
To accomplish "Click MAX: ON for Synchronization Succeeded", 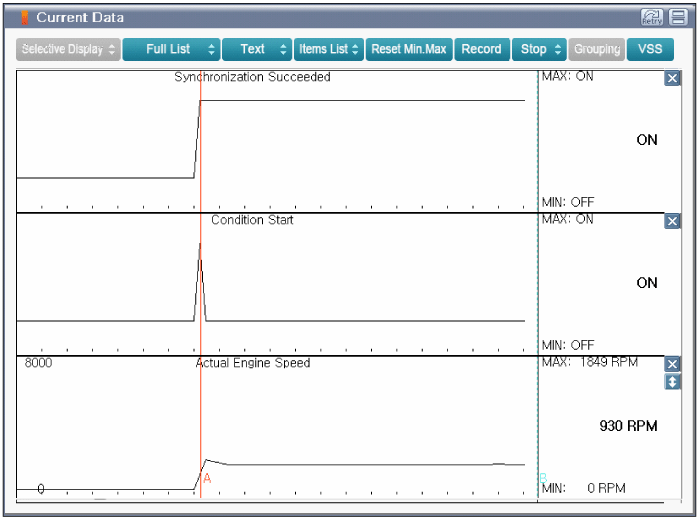I will click(x=567, y=76).
